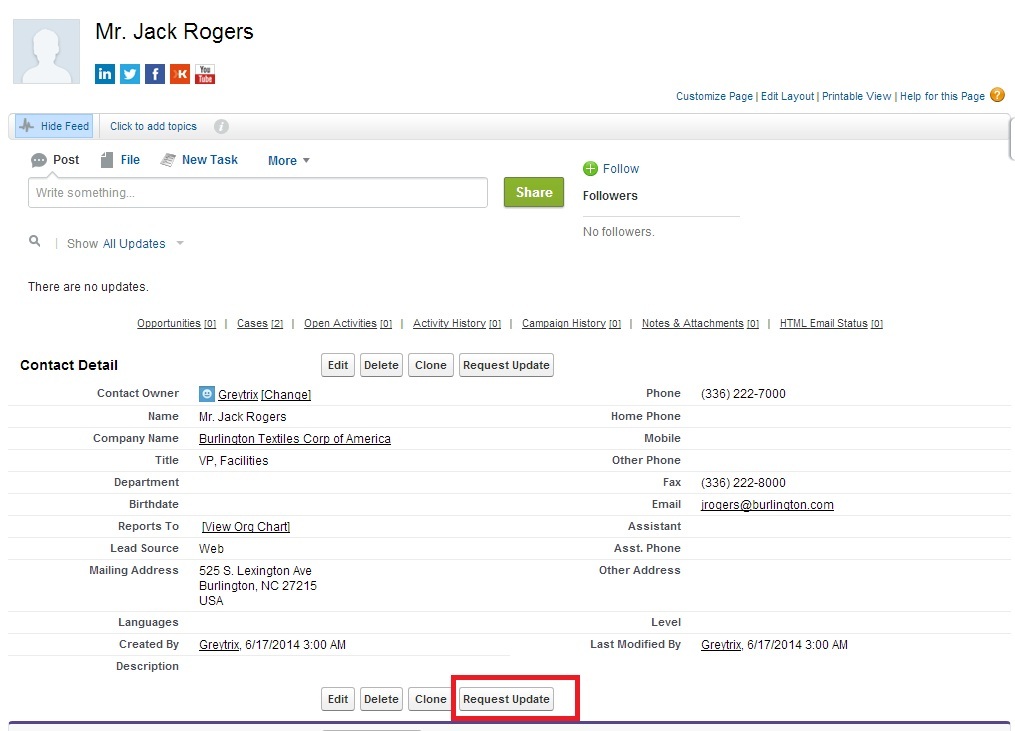Jump to Campaign History related list
Screen dimensions: 1015x731
tap(571, 323)
